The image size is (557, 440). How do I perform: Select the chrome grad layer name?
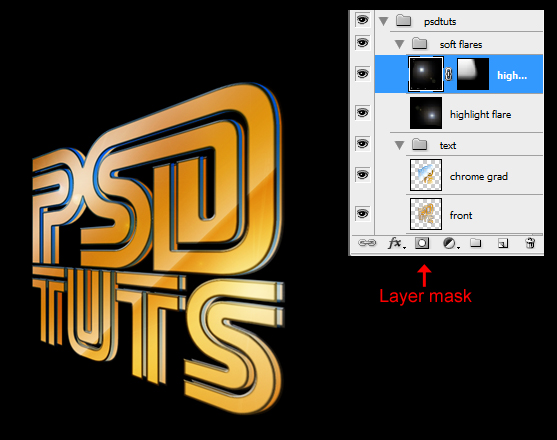point(478,176)
